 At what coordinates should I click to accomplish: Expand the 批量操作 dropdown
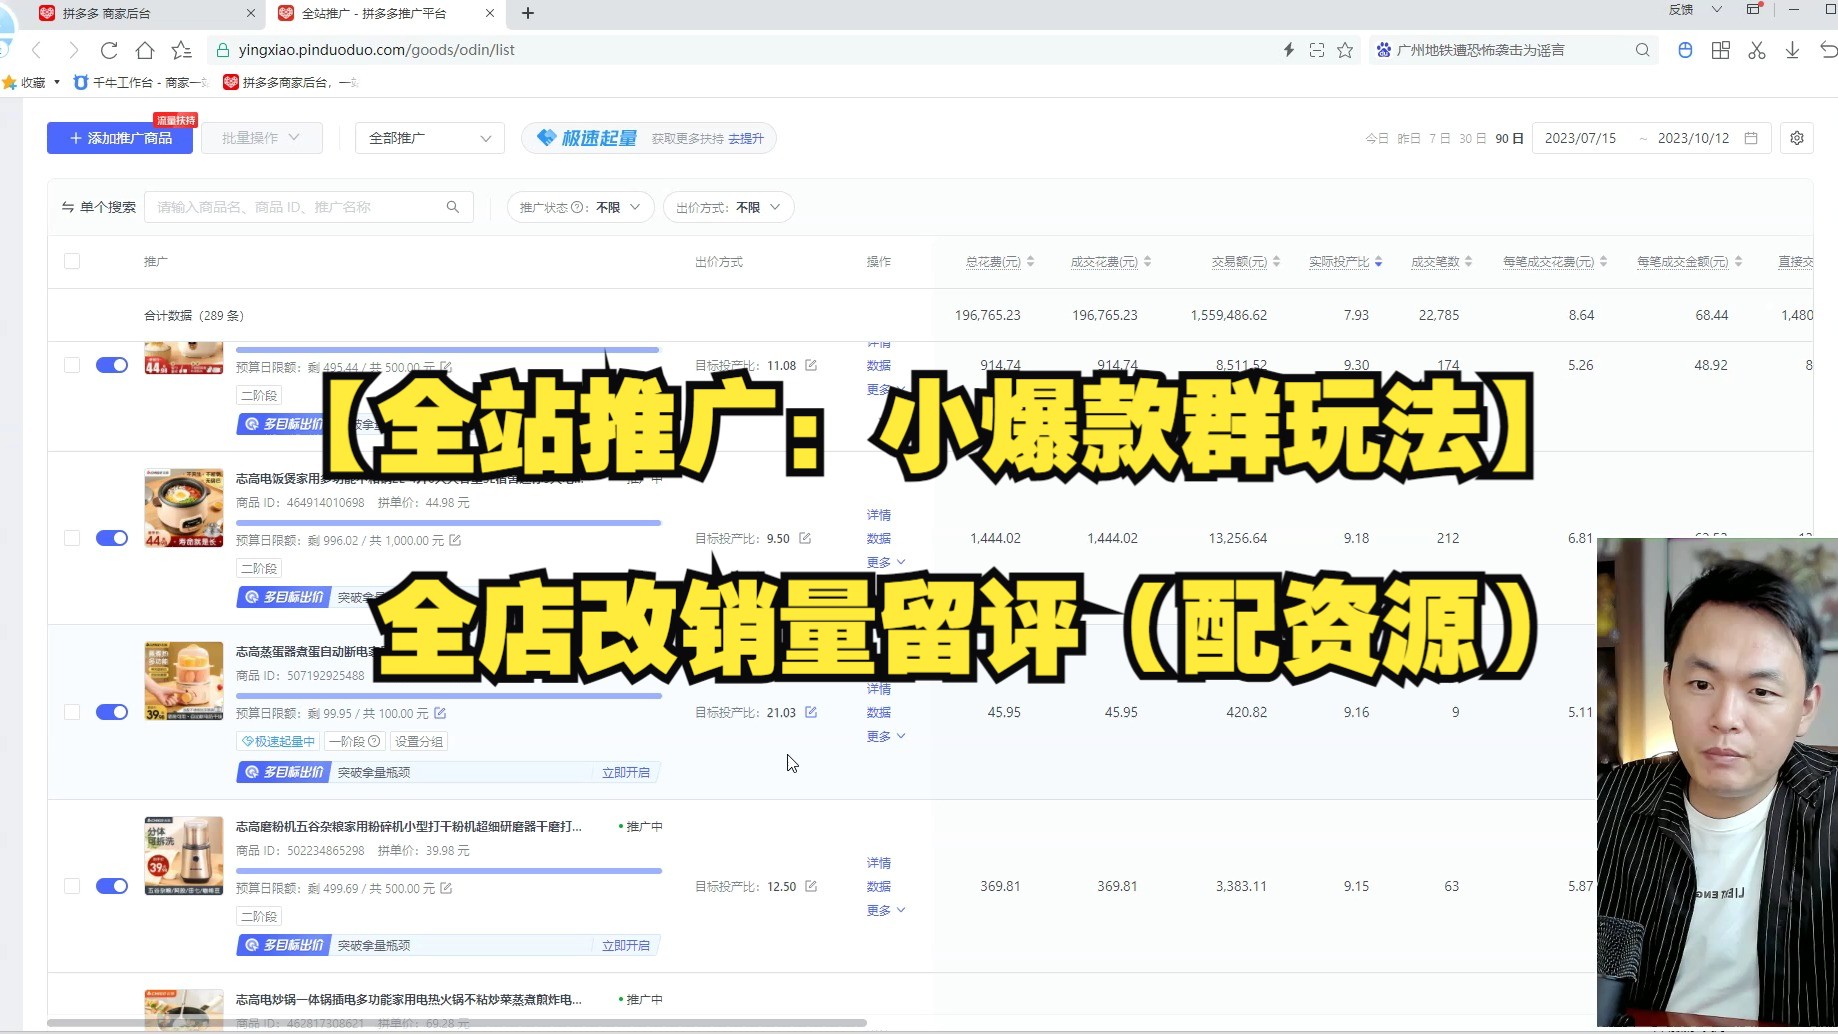pyautogui.click(x=262, y=138)
